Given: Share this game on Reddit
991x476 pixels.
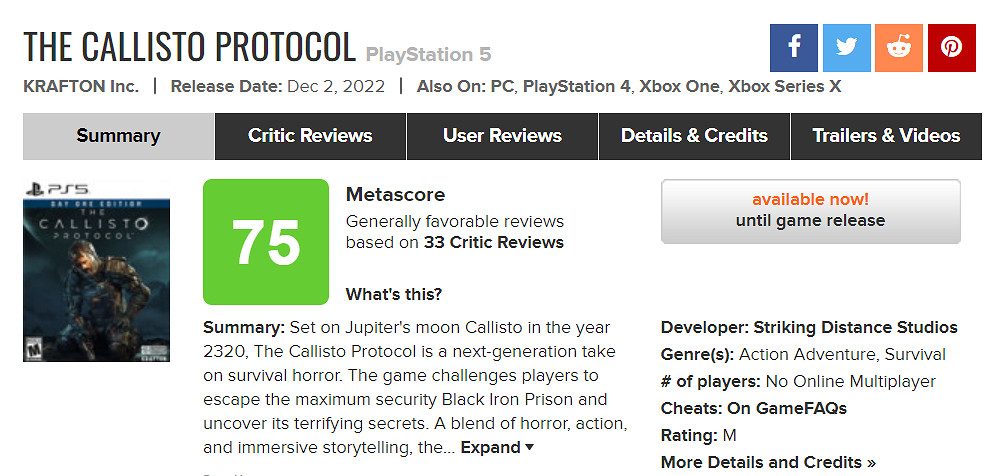Looking at the screenshot, I should coord(899,48).
